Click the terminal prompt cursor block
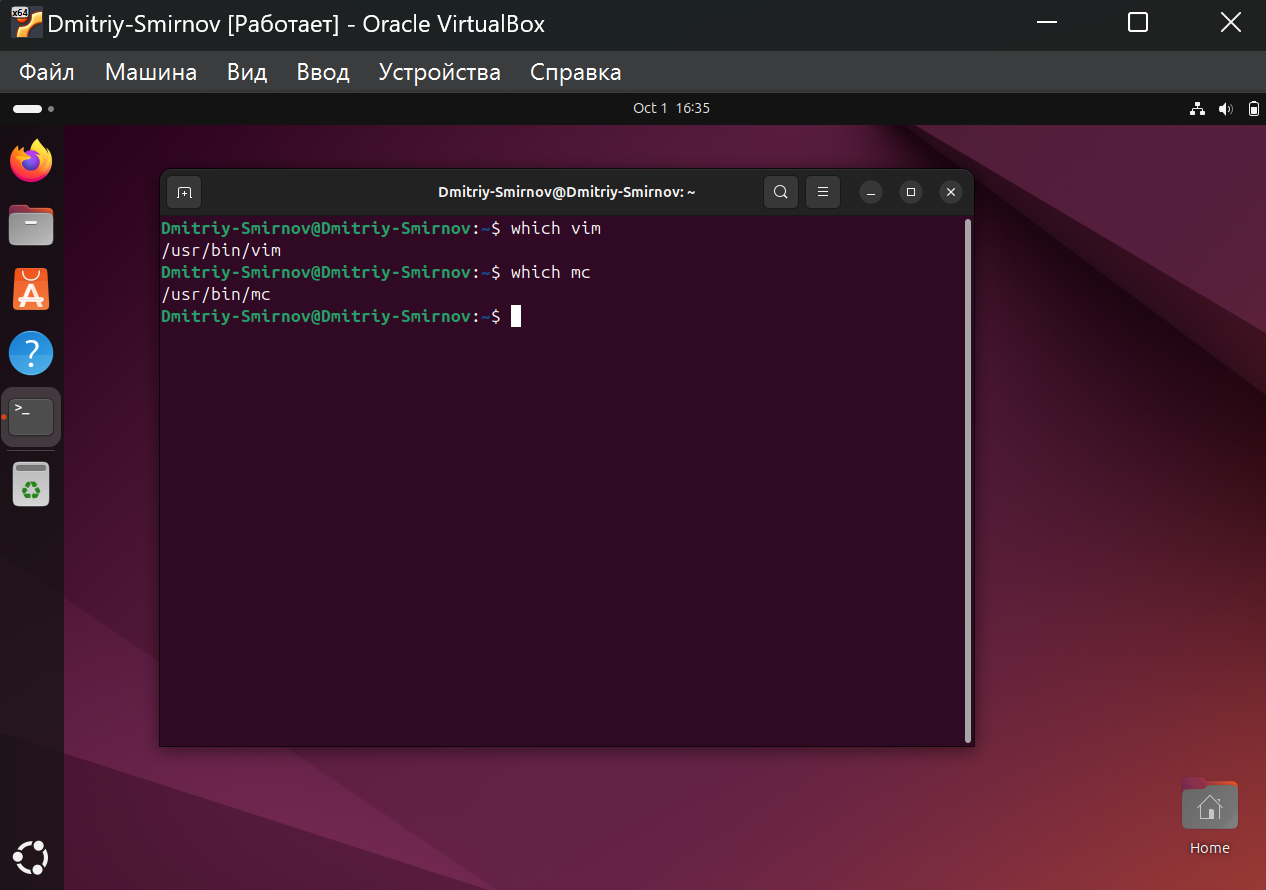 (x=516, y=316)
